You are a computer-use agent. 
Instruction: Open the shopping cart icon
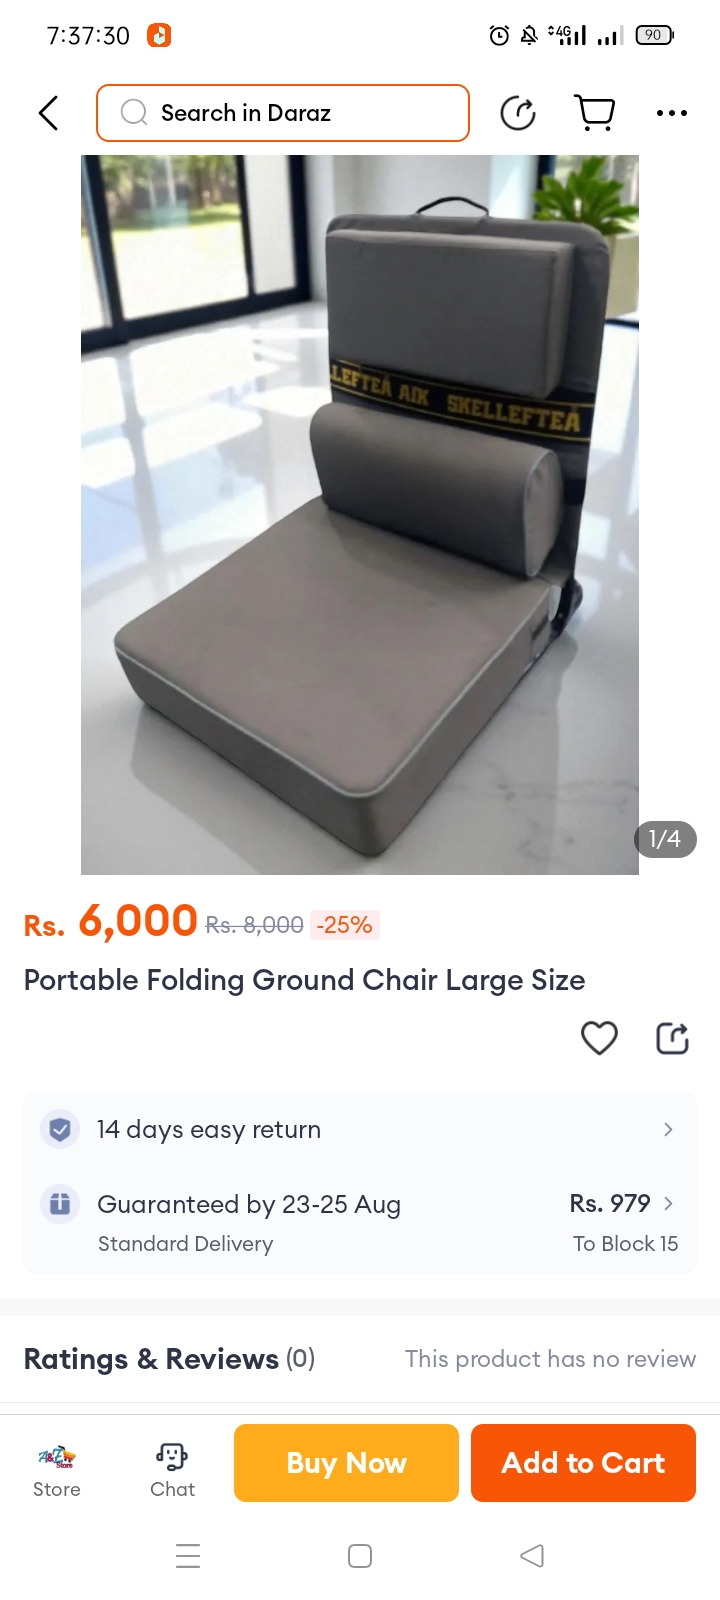pos(595,113)
